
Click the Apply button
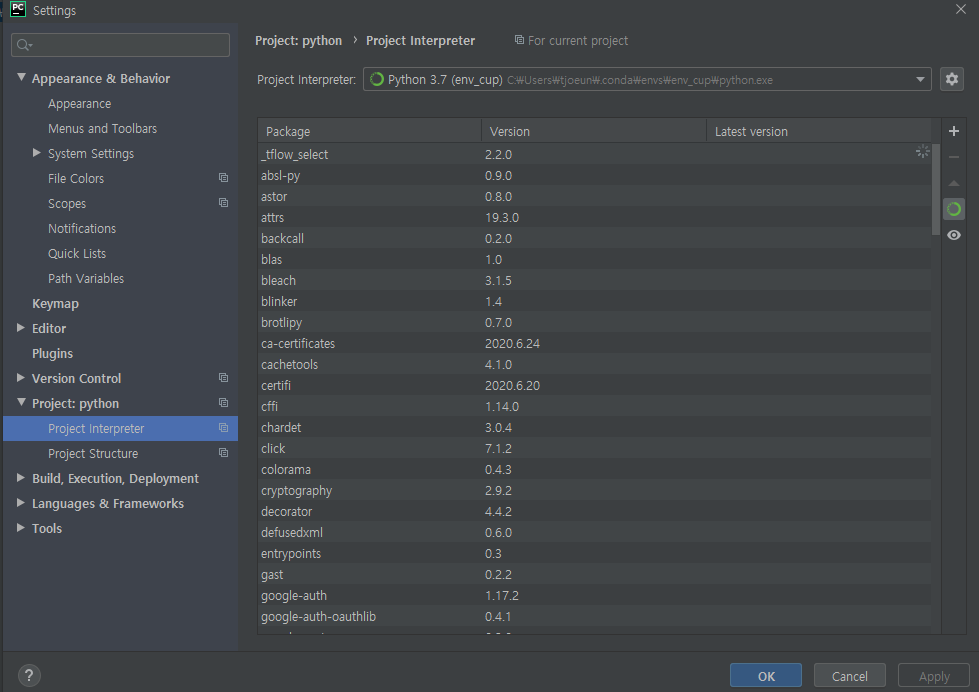pos(933,676)
